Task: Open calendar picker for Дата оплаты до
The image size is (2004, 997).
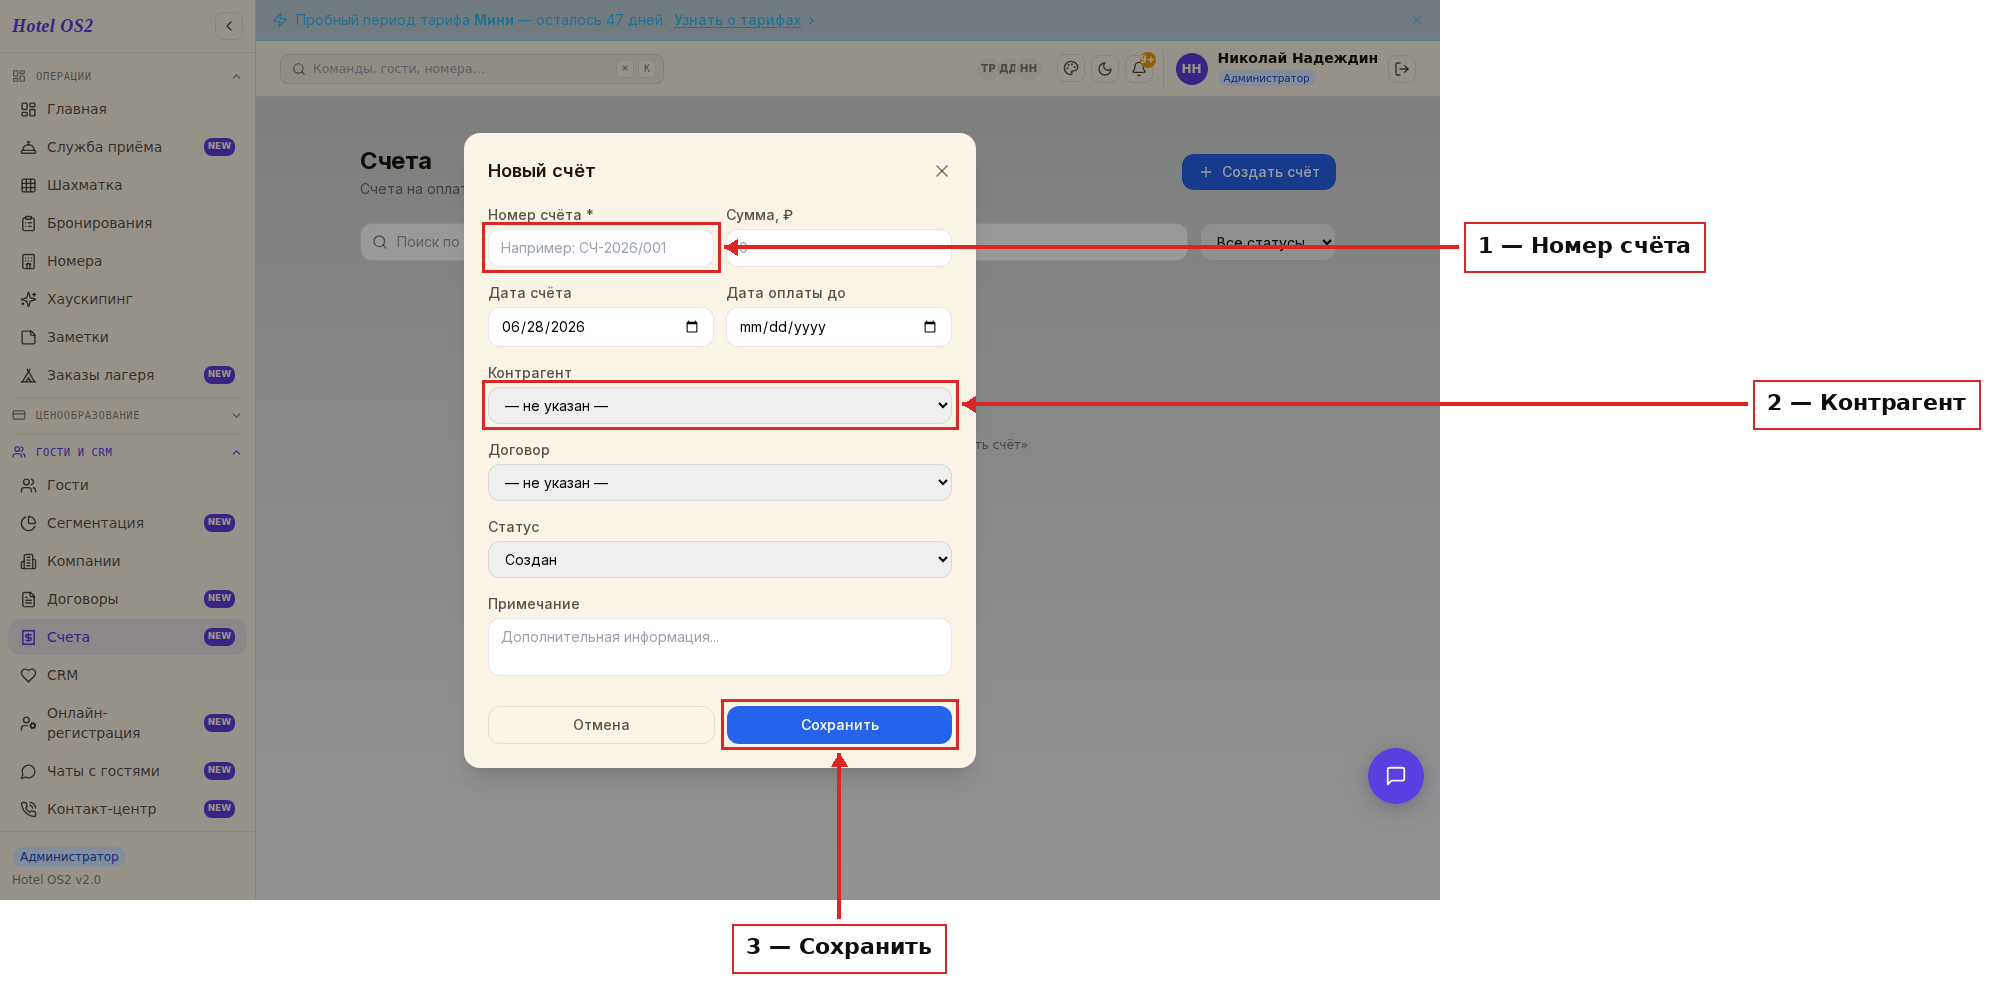Action: [930, 327]
